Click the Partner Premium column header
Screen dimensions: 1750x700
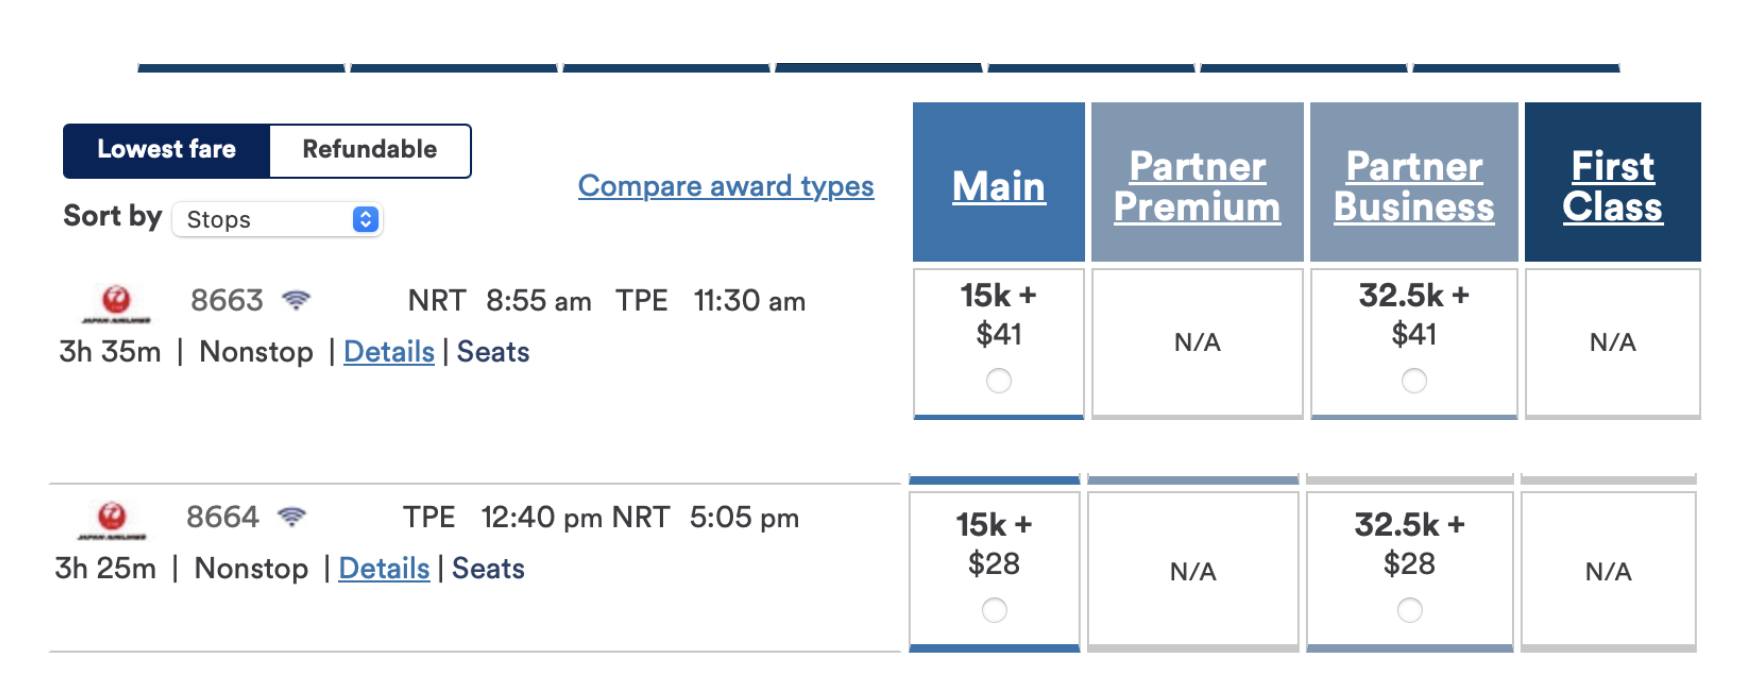(1197, 186)
